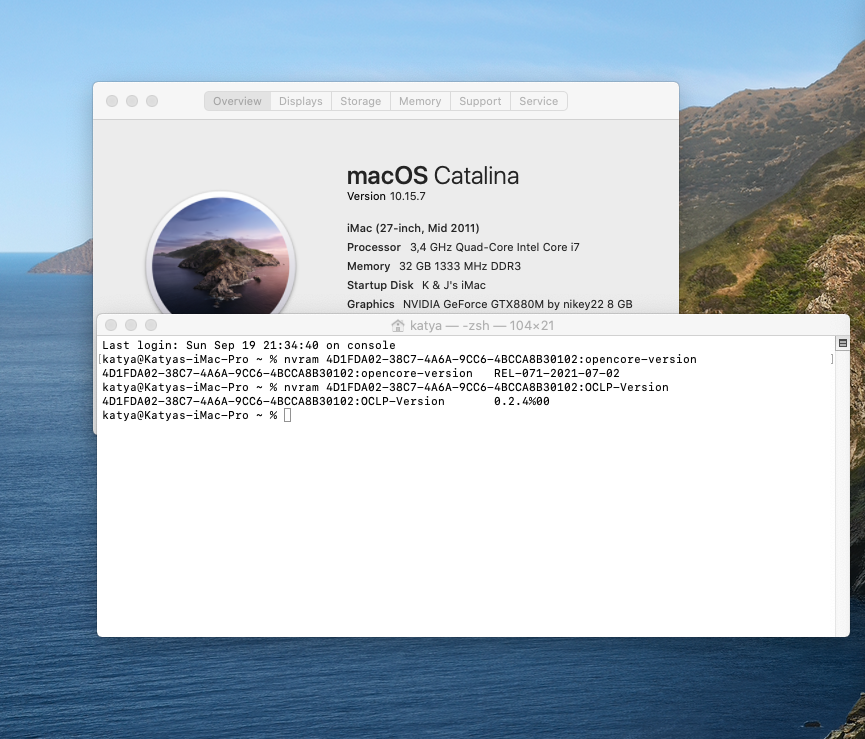Click the OCLP-Version value '0.2.4%00'

point(522,401)
